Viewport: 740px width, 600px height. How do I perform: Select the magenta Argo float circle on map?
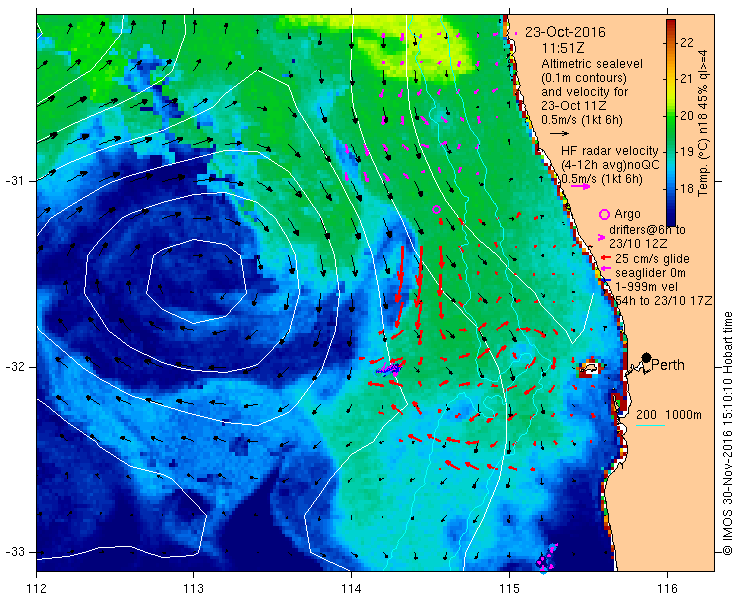point(437,209)
